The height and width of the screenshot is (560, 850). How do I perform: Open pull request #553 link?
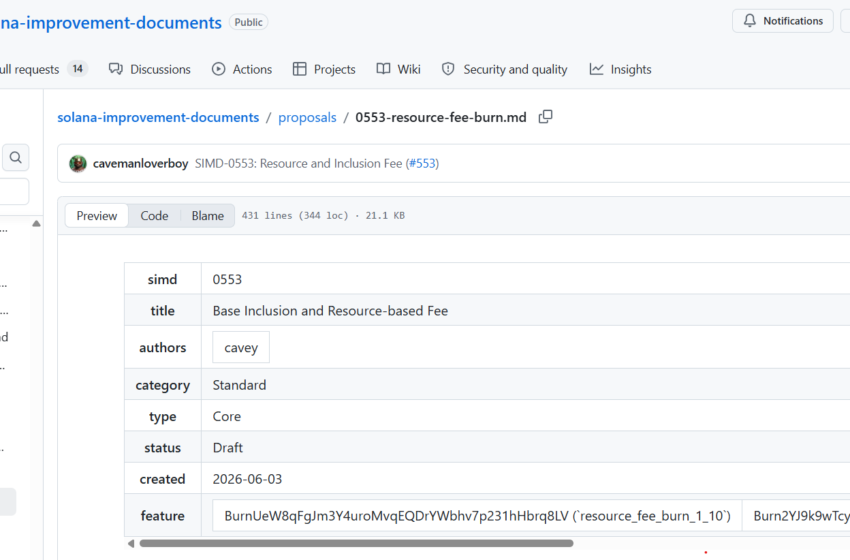coord(422,163)
